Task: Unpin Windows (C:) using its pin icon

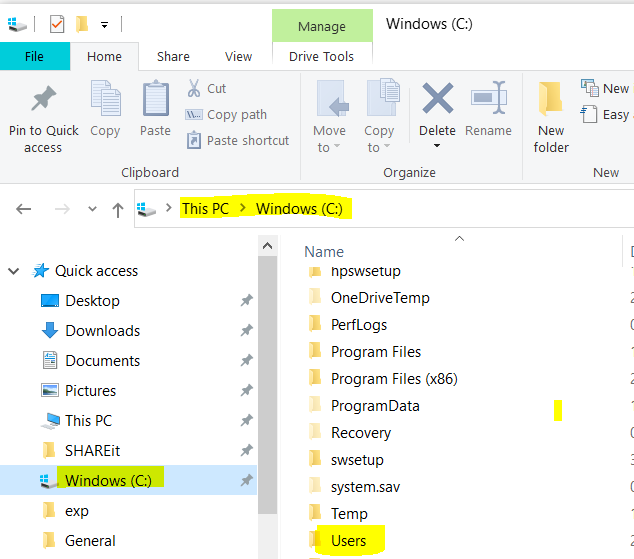Action: point(247,480)
